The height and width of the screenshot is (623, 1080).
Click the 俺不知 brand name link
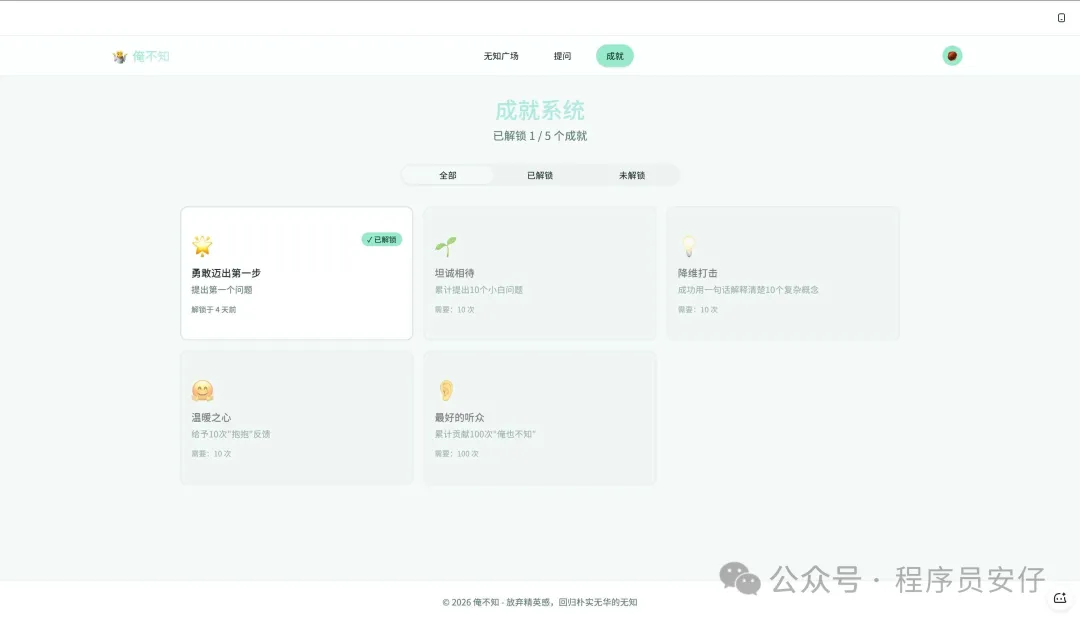pos(151,57)
